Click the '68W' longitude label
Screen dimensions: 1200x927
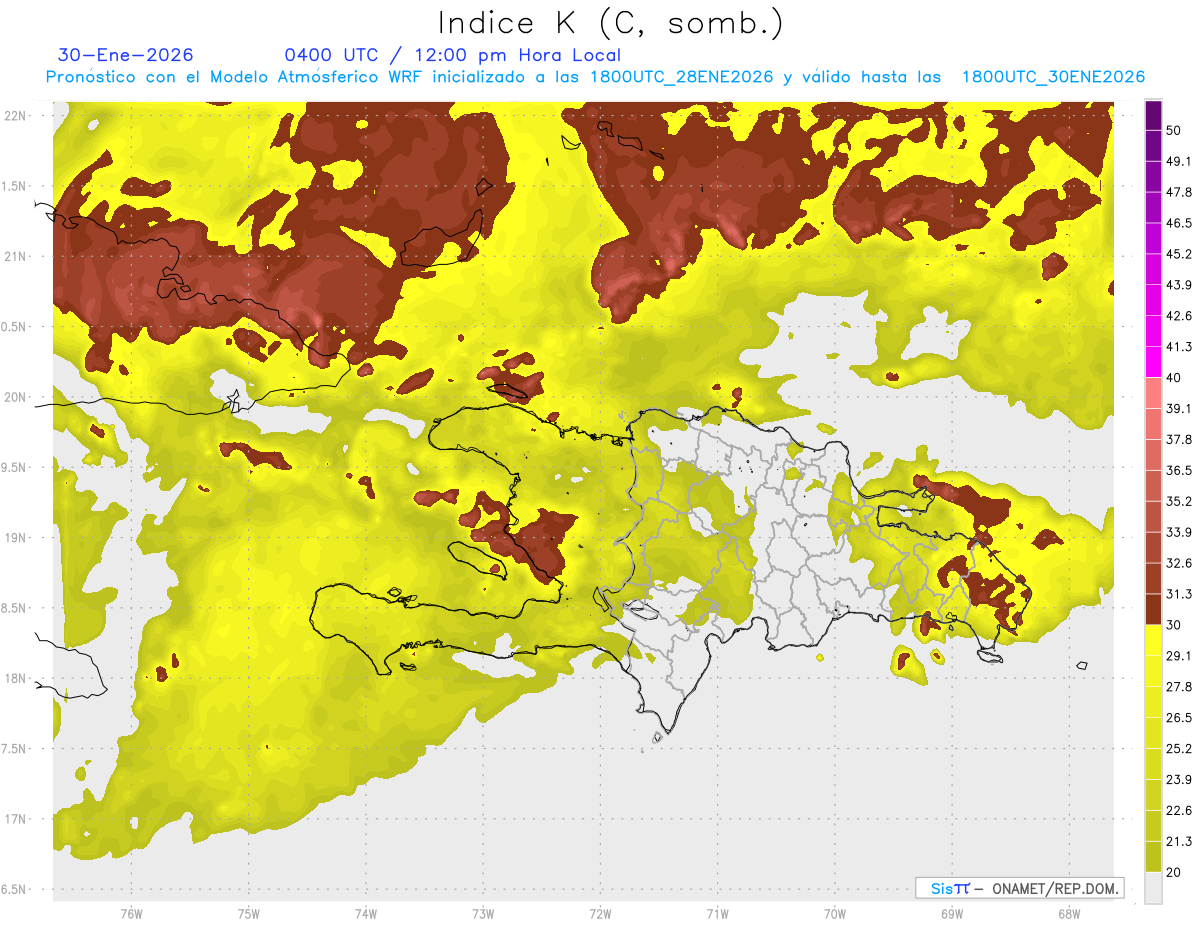click(x=1068, y=914)
